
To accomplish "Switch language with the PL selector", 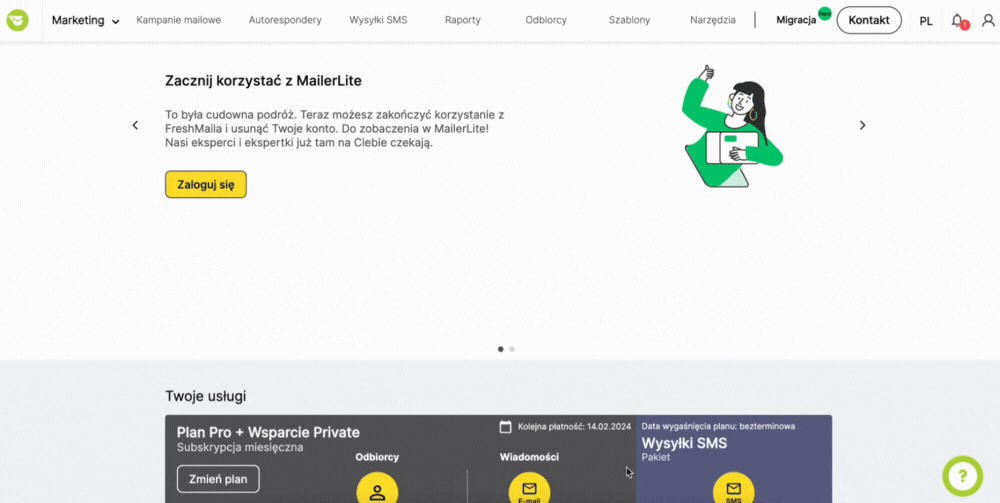I will pos(925,21).
